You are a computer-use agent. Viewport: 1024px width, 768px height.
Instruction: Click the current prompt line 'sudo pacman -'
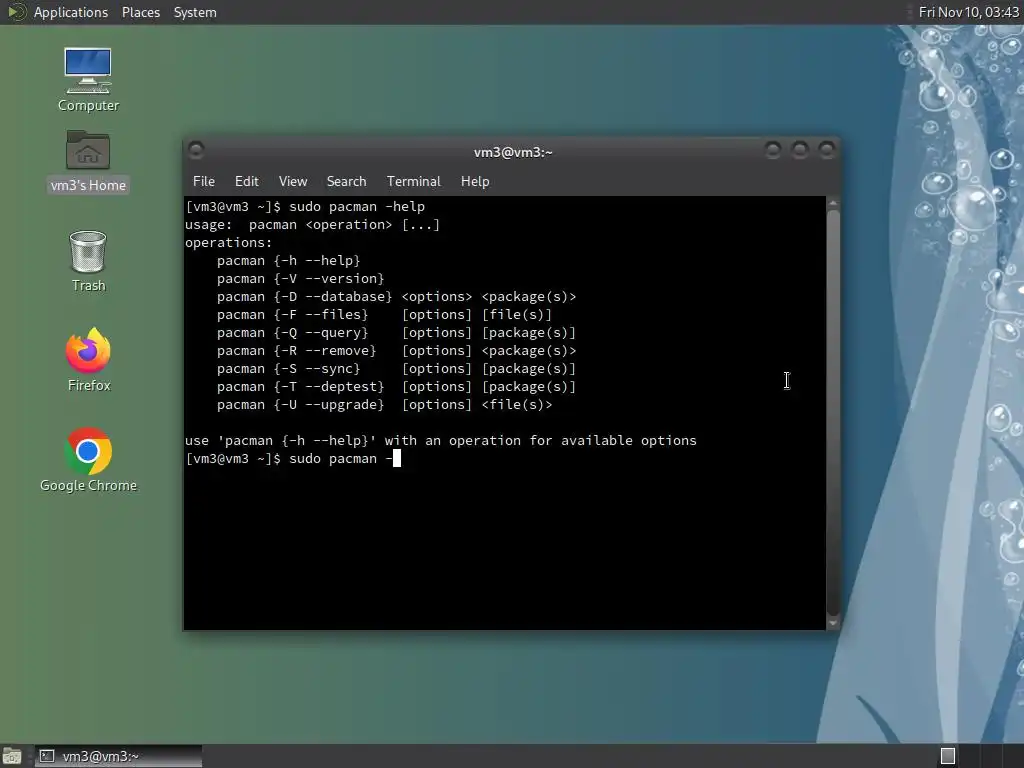coord(293,458)
